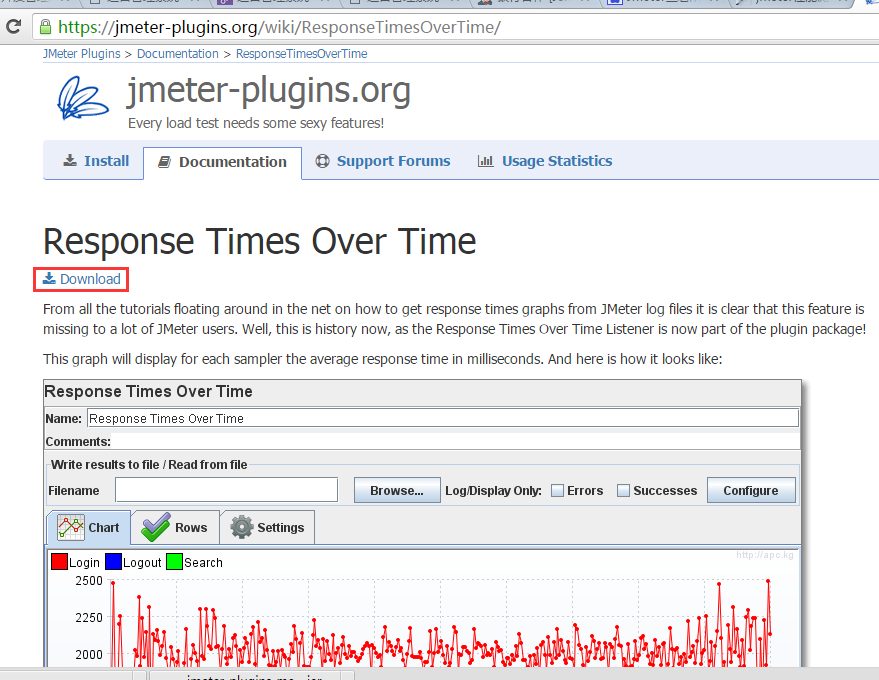The width and height of the screenshot is (879, 680).
Task: Click the Support Forums lifebuoy icon
Action: (322, 161)
